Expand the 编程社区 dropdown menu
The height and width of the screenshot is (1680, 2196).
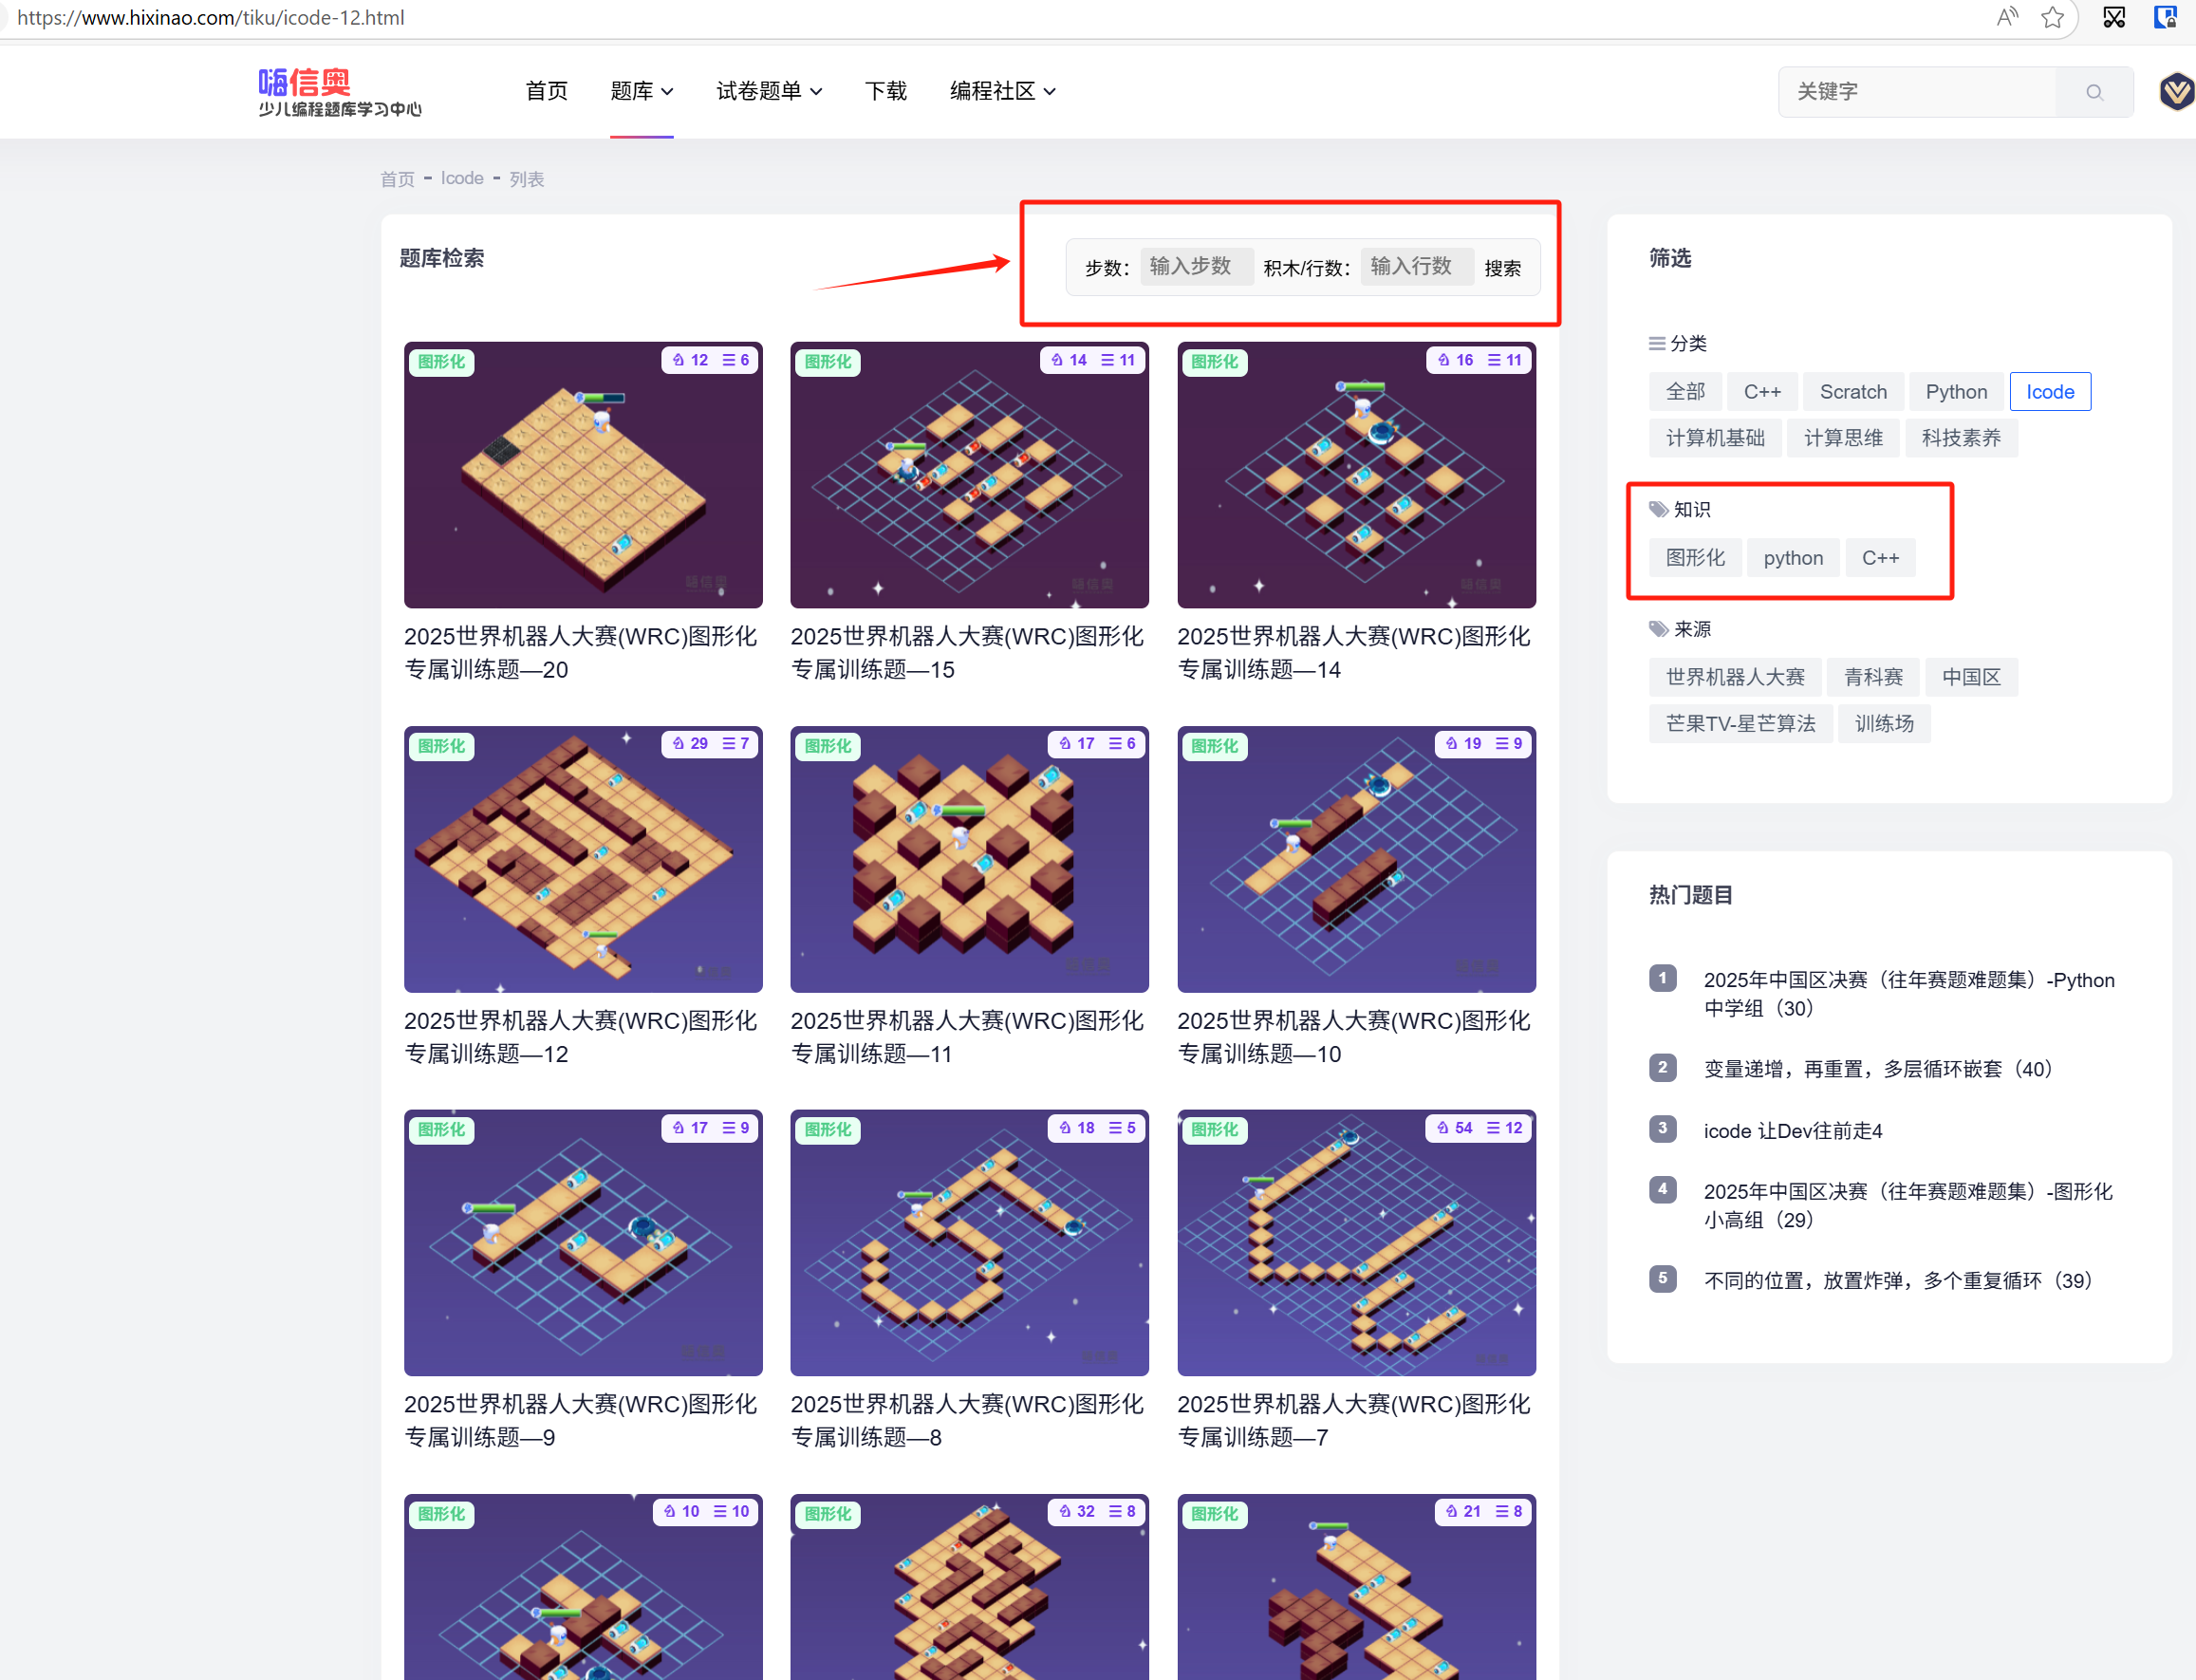point(1002,92)
